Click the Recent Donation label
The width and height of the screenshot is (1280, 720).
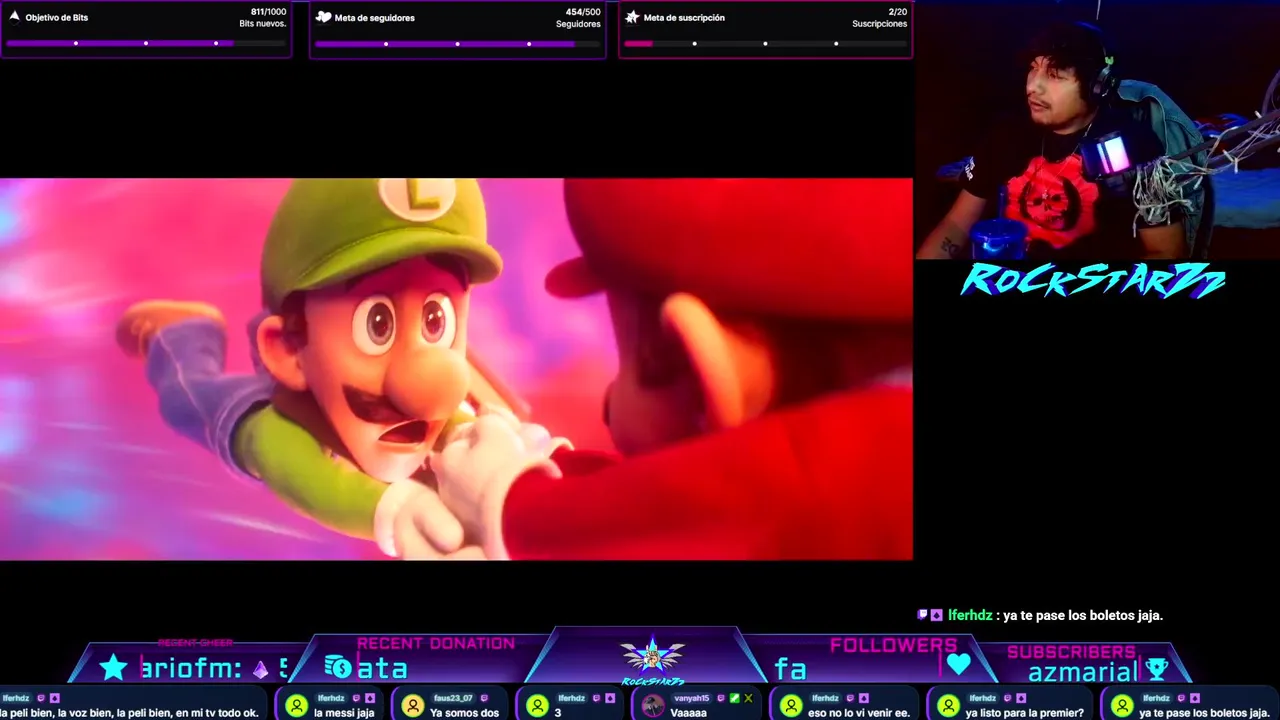pyautogui.click(x=436, y=643)
